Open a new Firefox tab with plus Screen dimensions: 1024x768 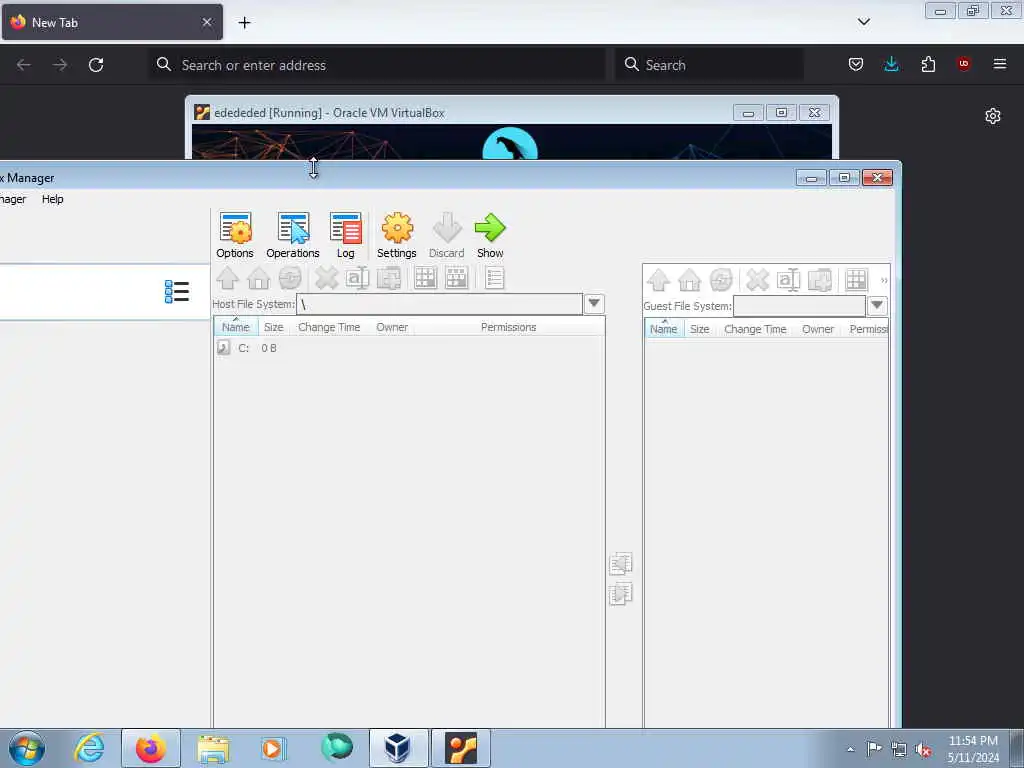coord(244,22)
